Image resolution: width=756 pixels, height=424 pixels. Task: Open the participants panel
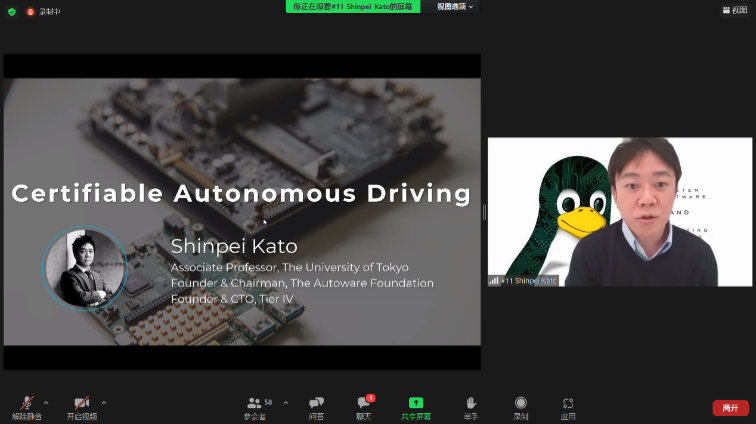pos(256,408)
